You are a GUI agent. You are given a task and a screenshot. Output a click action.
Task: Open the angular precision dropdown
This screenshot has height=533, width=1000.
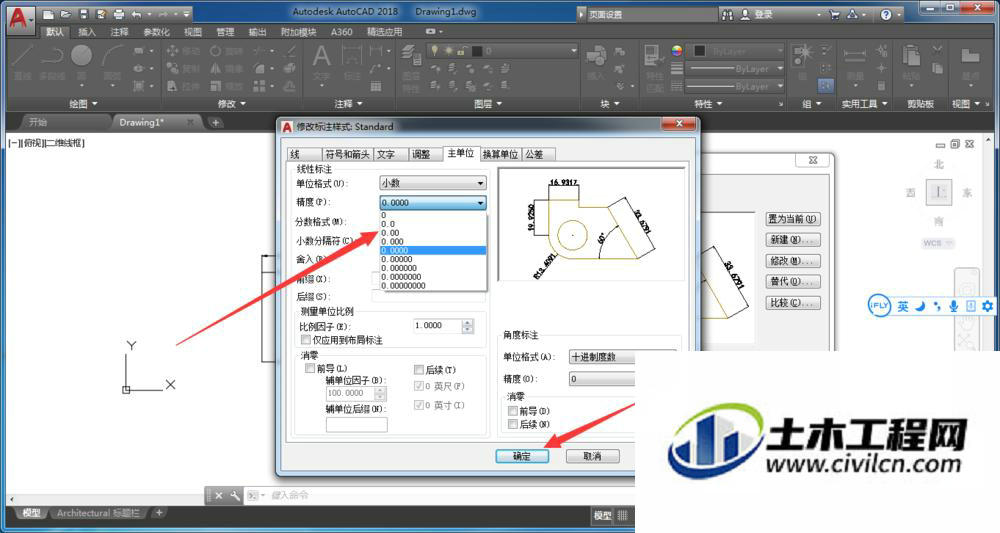point(601,379)
